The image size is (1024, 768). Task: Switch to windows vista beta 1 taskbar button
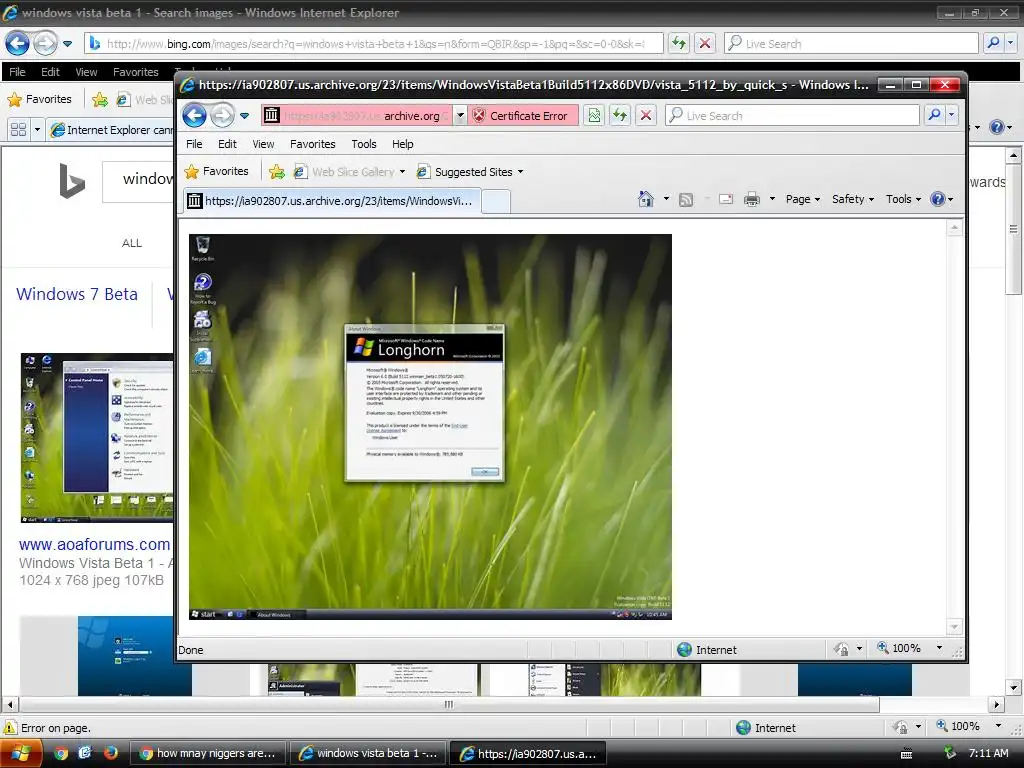(x=368, y=754)
